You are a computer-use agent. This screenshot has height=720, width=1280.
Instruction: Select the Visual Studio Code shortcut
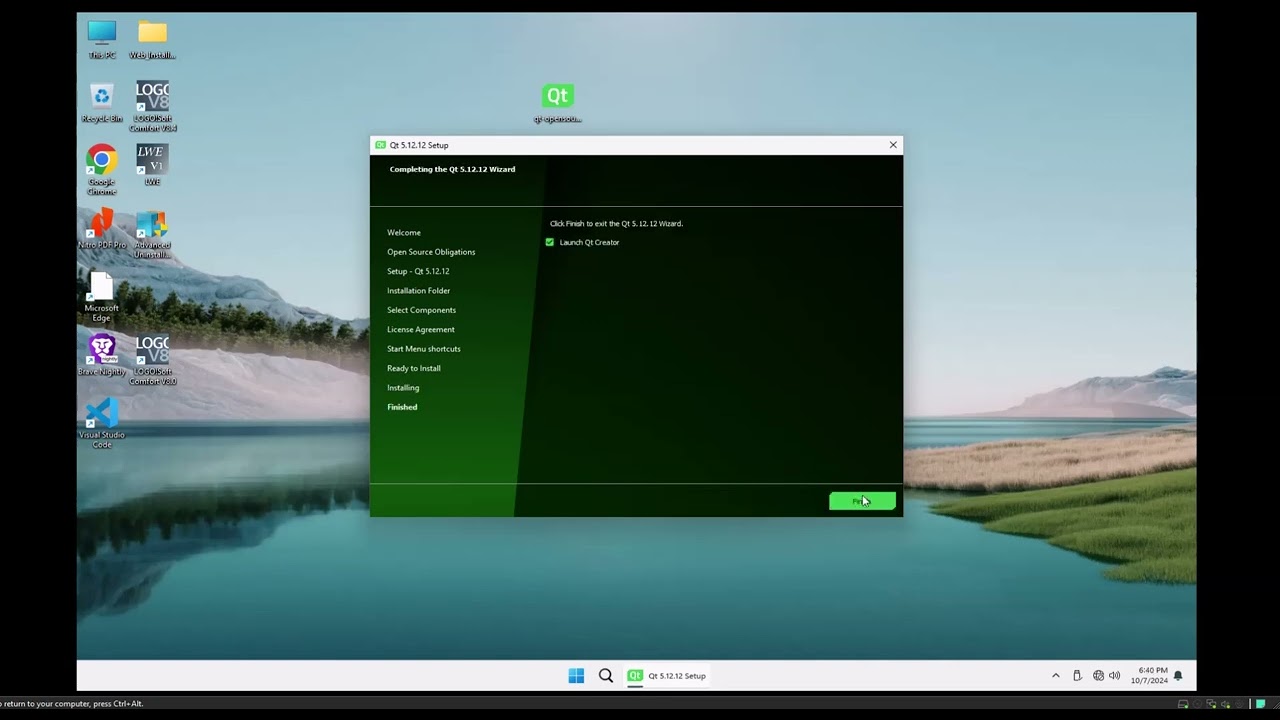click(102, 424)
